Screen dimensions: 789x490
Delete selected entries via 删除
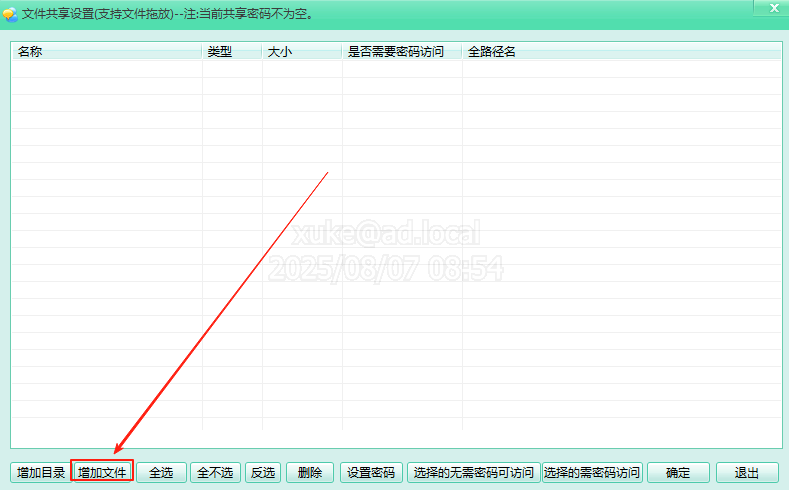310,472
